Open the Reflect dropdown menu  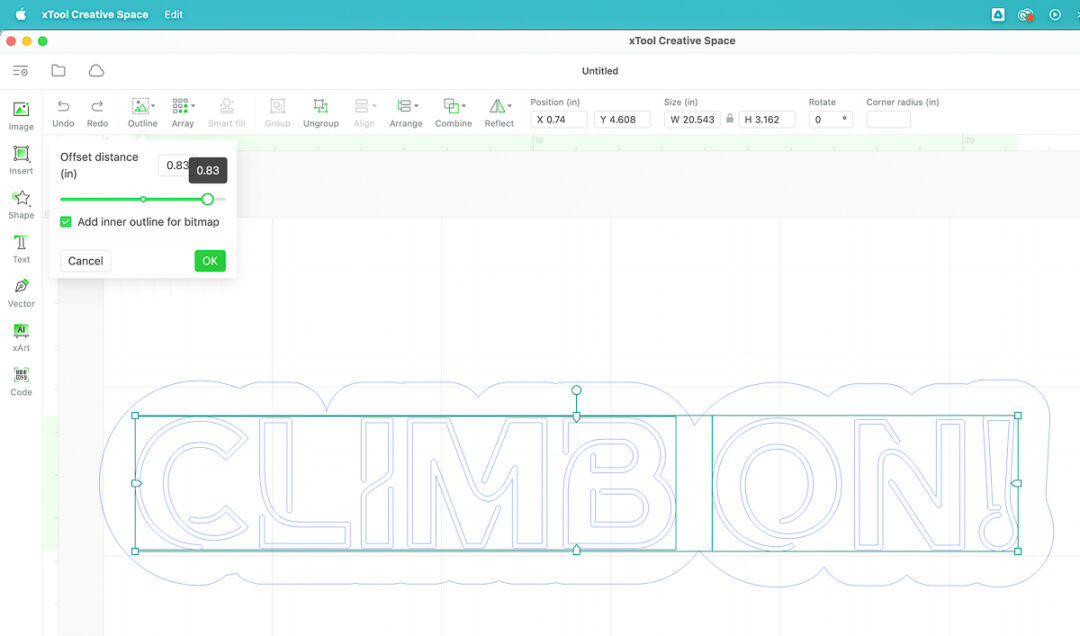click(x=510, y=106)
